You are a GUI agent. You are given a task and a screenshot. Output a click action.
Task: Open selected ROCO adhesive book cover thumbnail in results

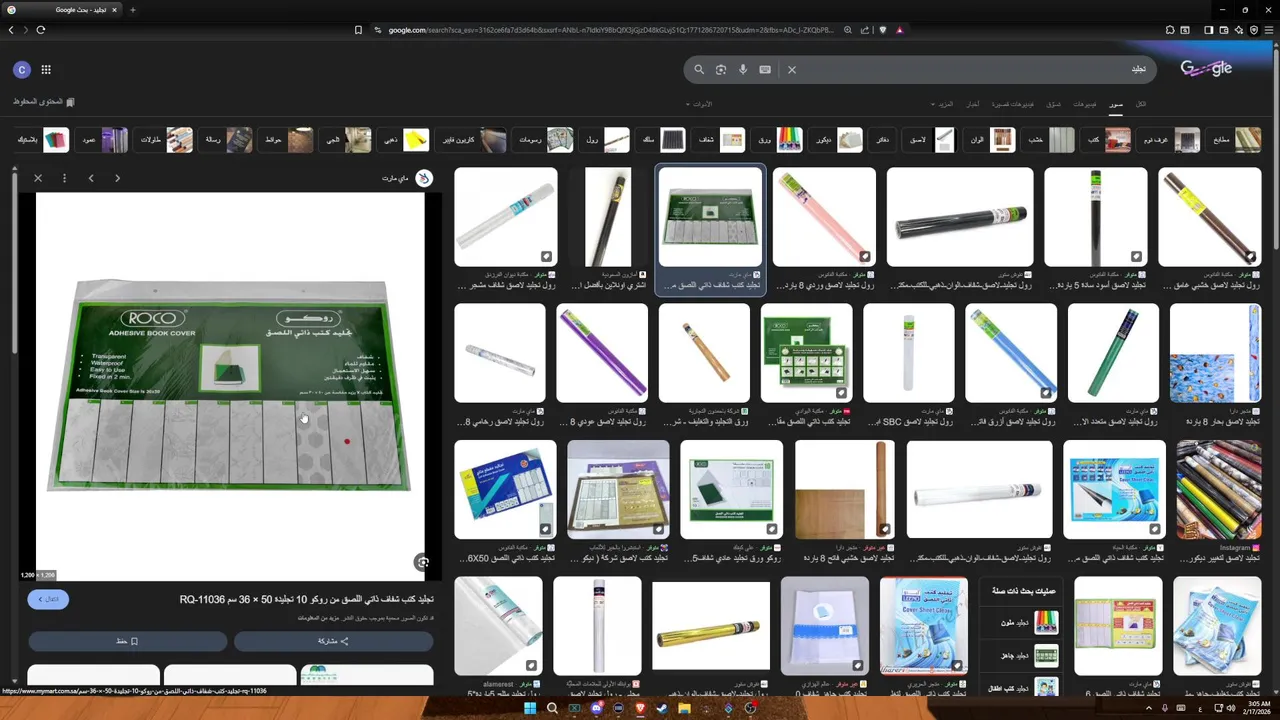click(710, 217)
